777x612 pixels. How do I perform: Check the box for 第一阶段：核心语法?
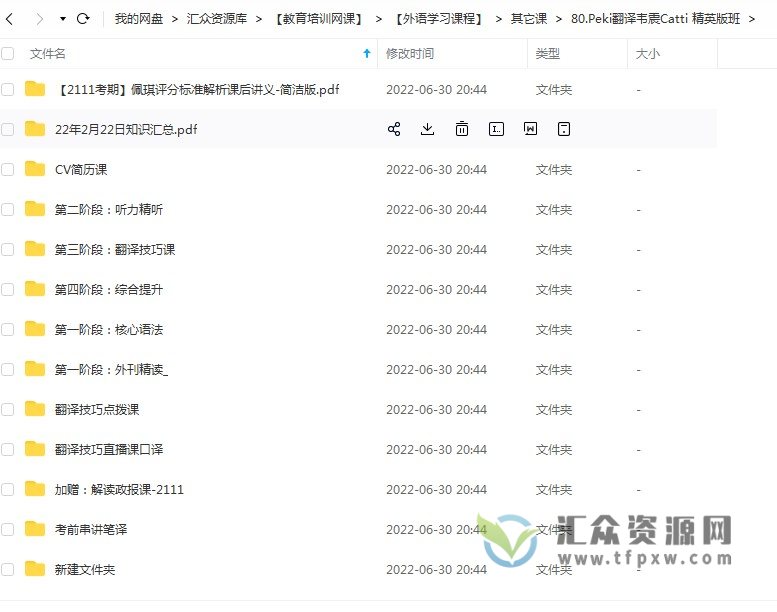(7, 330)
